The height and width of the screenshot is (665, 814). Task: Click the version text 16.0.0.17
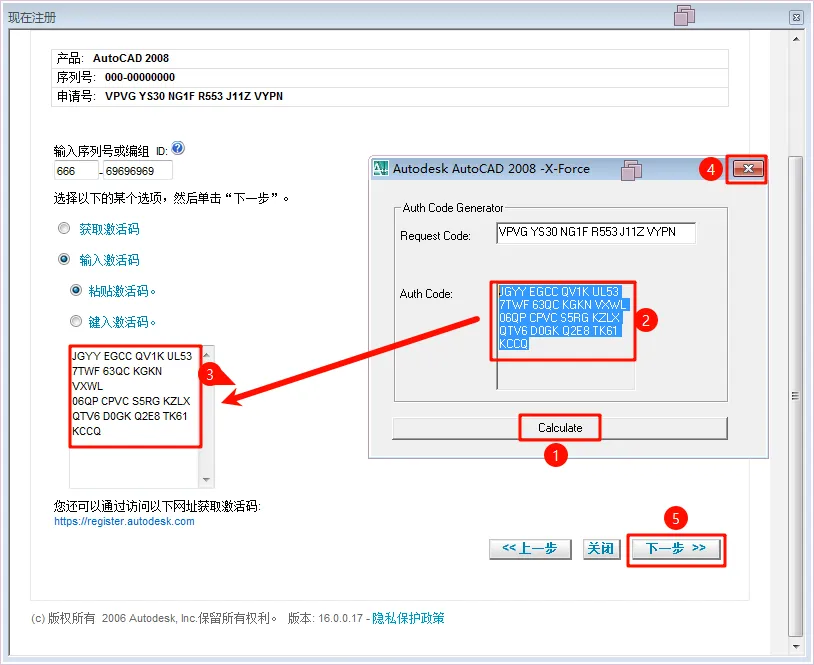tap(341, 618)
